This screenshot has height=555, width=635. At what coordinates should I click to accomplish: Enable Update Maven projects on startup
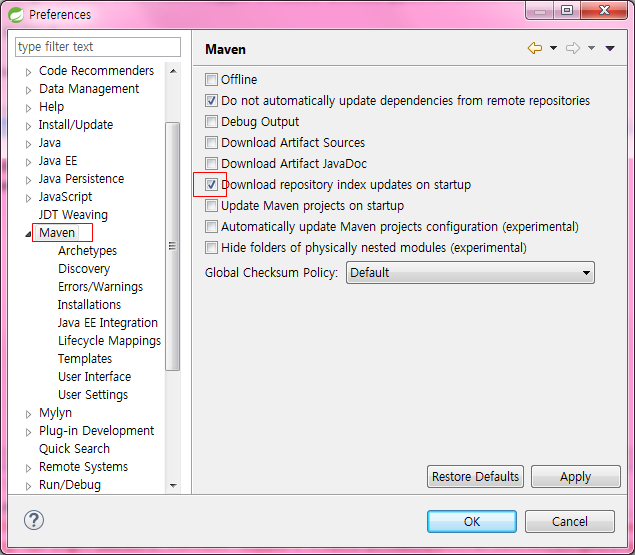(x=211, y=206)
